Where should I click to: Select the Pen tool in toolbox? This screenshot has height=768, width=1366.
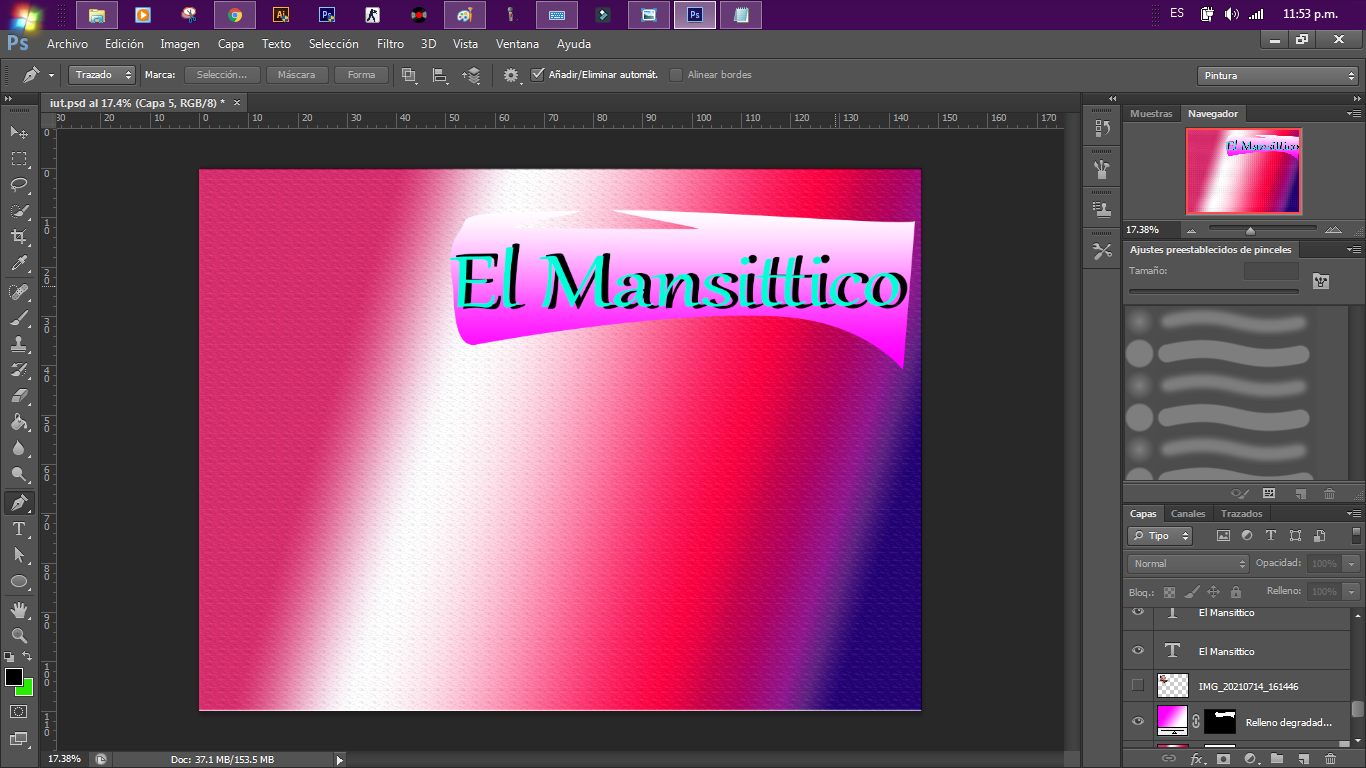(19, 503)
